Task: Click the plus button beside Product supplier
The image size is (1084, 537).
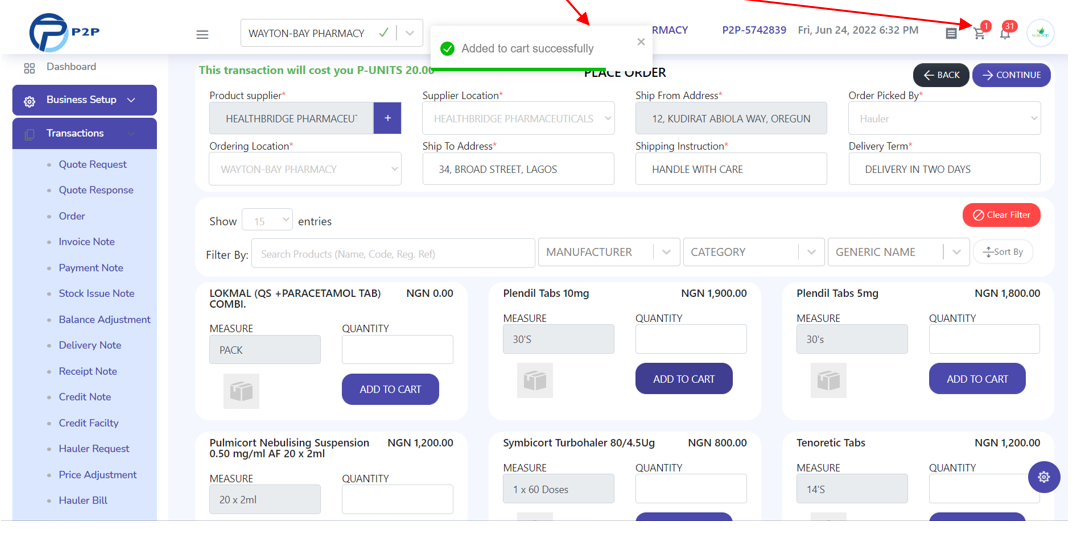Action: 387,118
